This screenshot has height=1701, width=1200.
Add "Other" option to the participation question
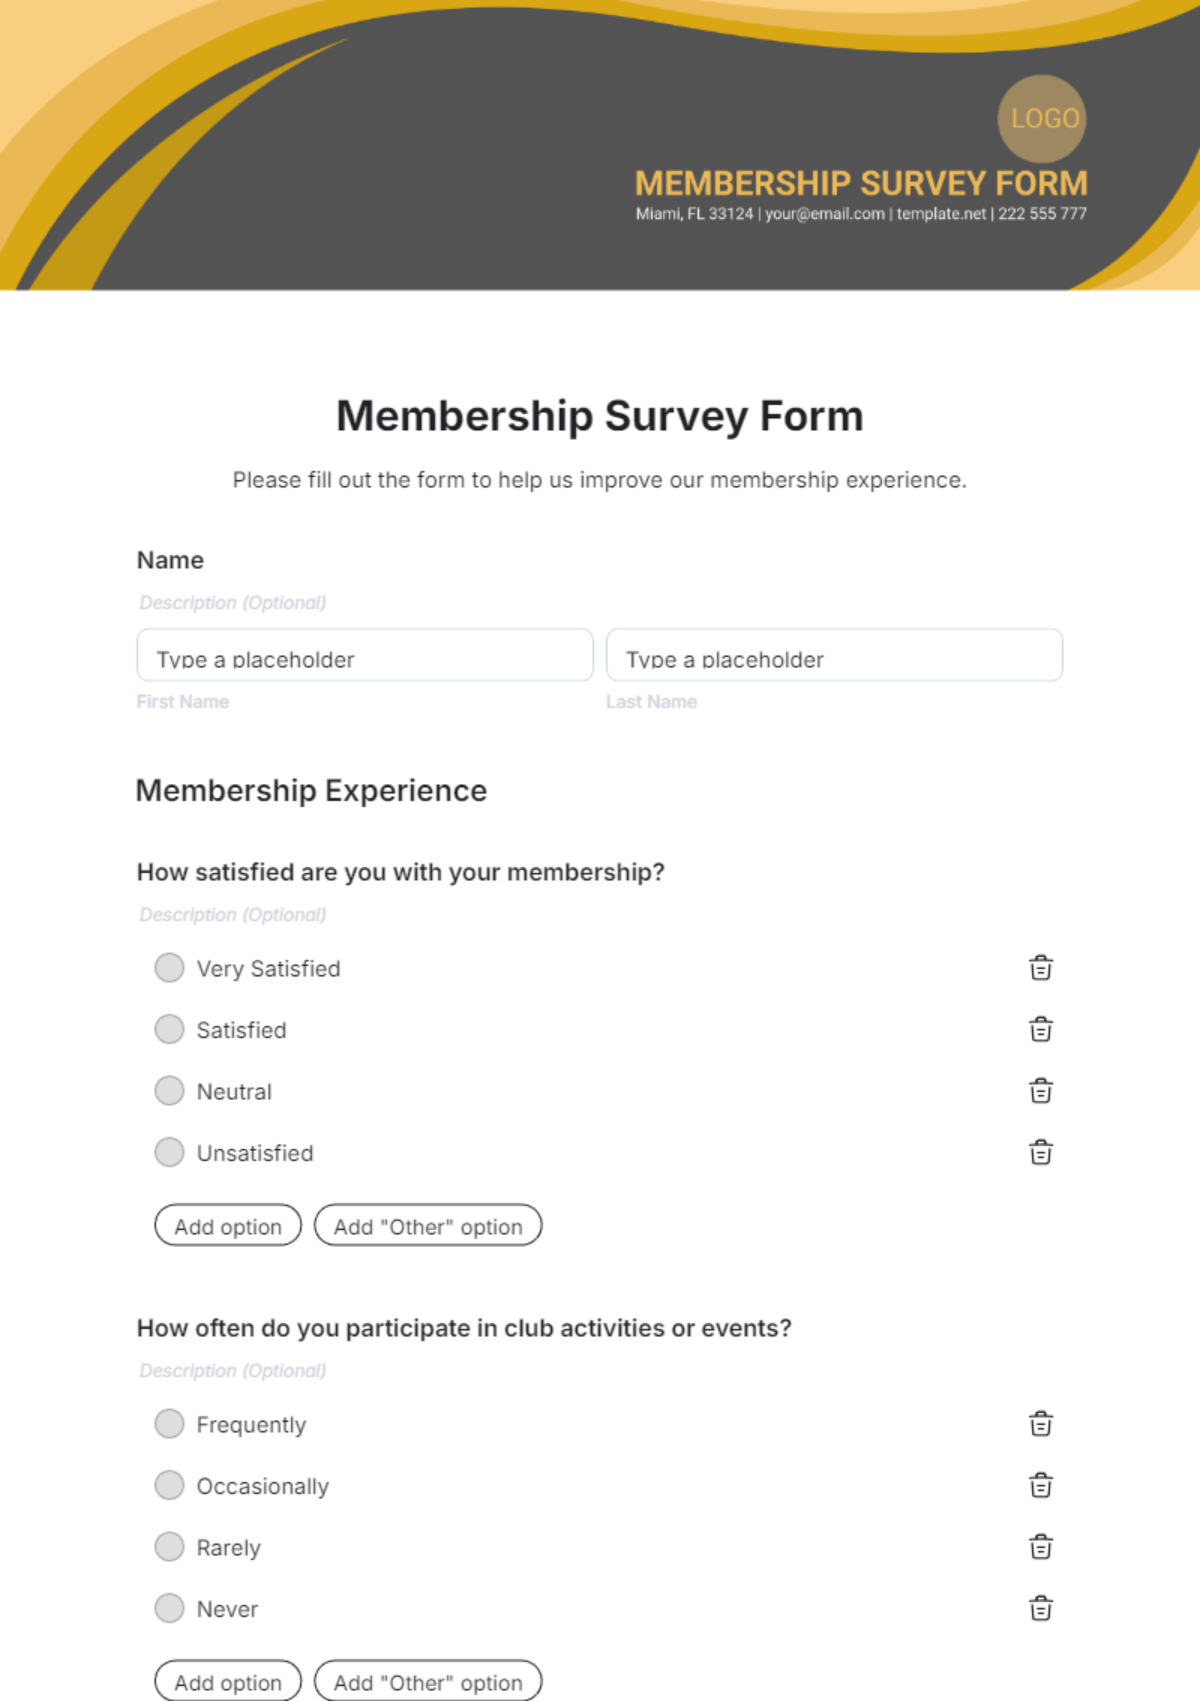pyautogui.click(x=428, y=1682)
